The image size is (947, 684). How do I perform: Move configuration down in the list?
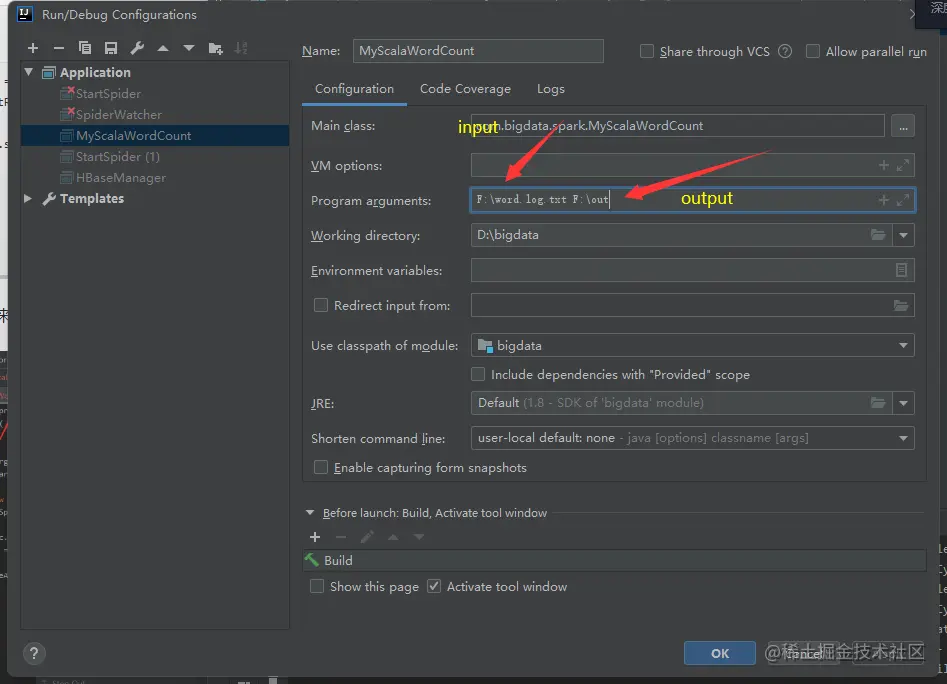(x=189, y=48)
